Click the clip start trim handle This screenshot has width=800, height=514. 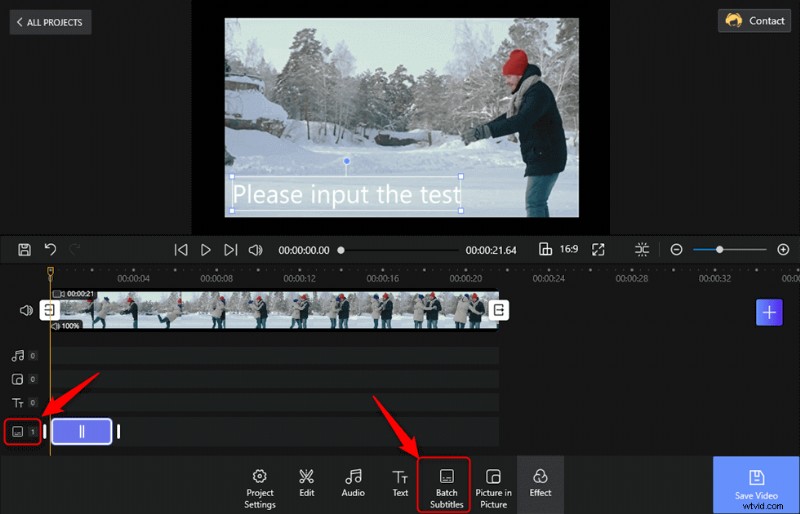(49, 310)
